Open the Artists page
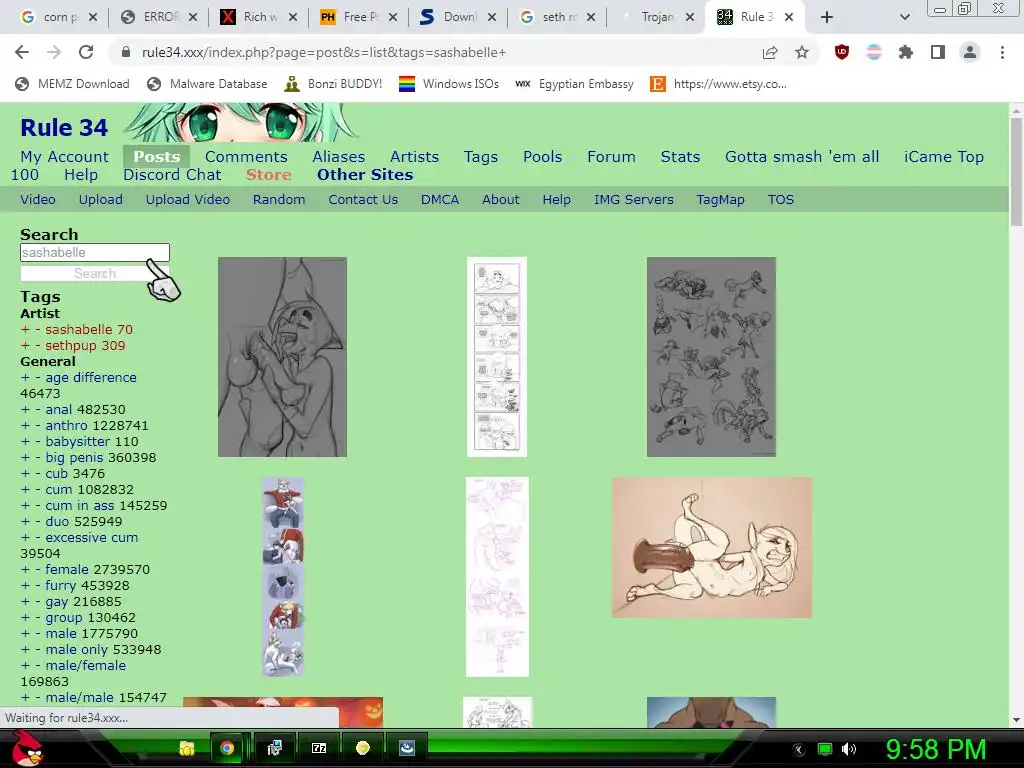 (414, 157)
